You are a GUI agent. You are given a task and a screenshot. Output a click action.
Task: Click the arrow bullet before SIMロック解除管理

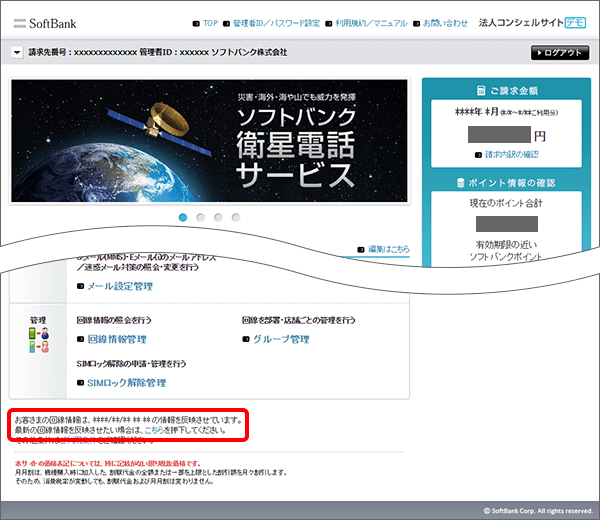[x=80, y=383]
